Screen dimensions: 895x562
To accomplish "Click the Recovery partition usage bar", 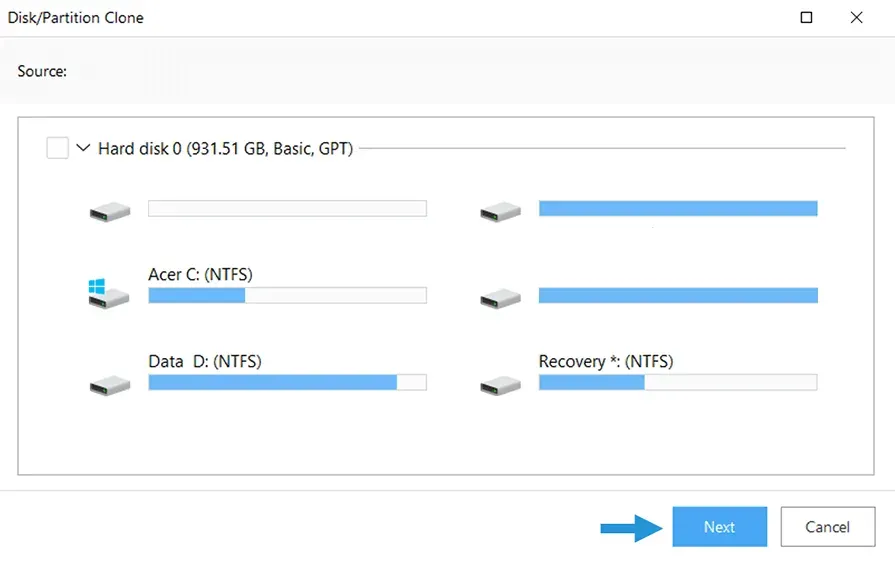I will pos(677,382).
